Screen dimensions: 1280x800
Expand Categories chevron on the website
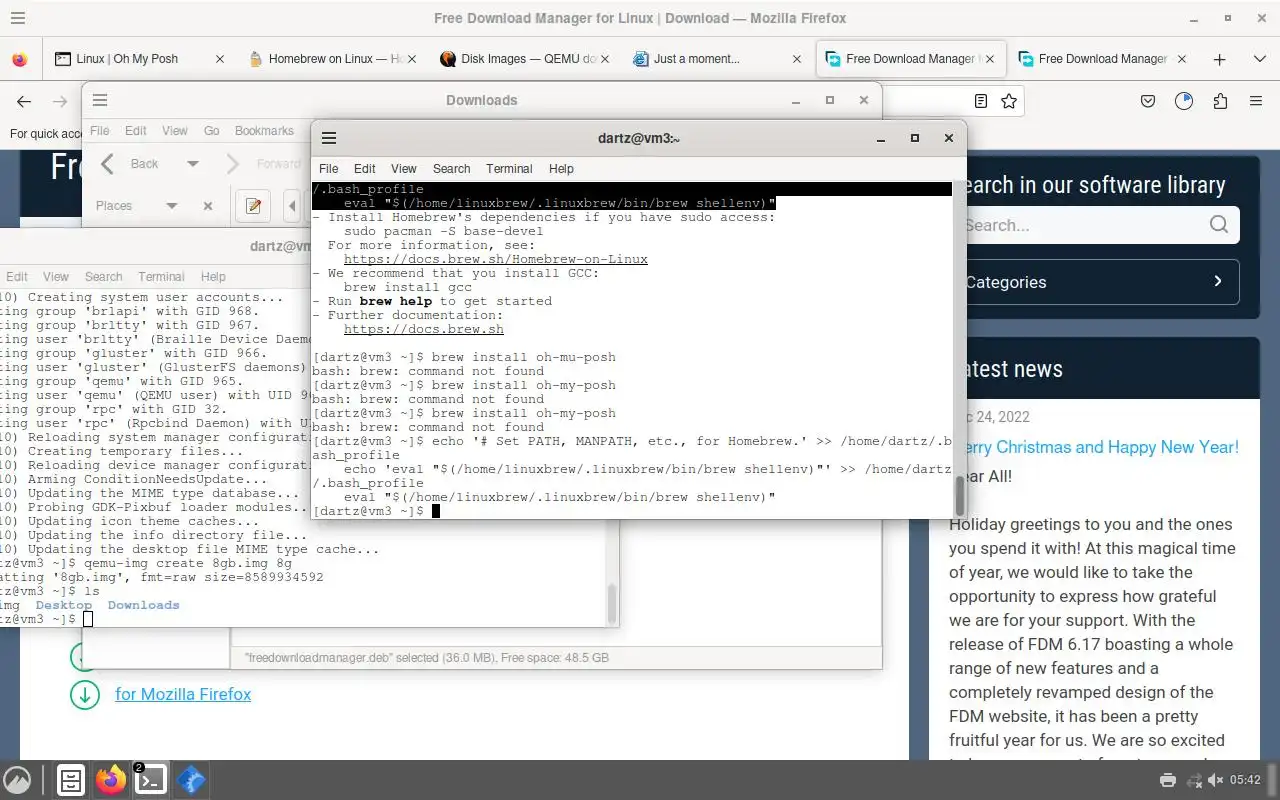(x=1217, y=281)
